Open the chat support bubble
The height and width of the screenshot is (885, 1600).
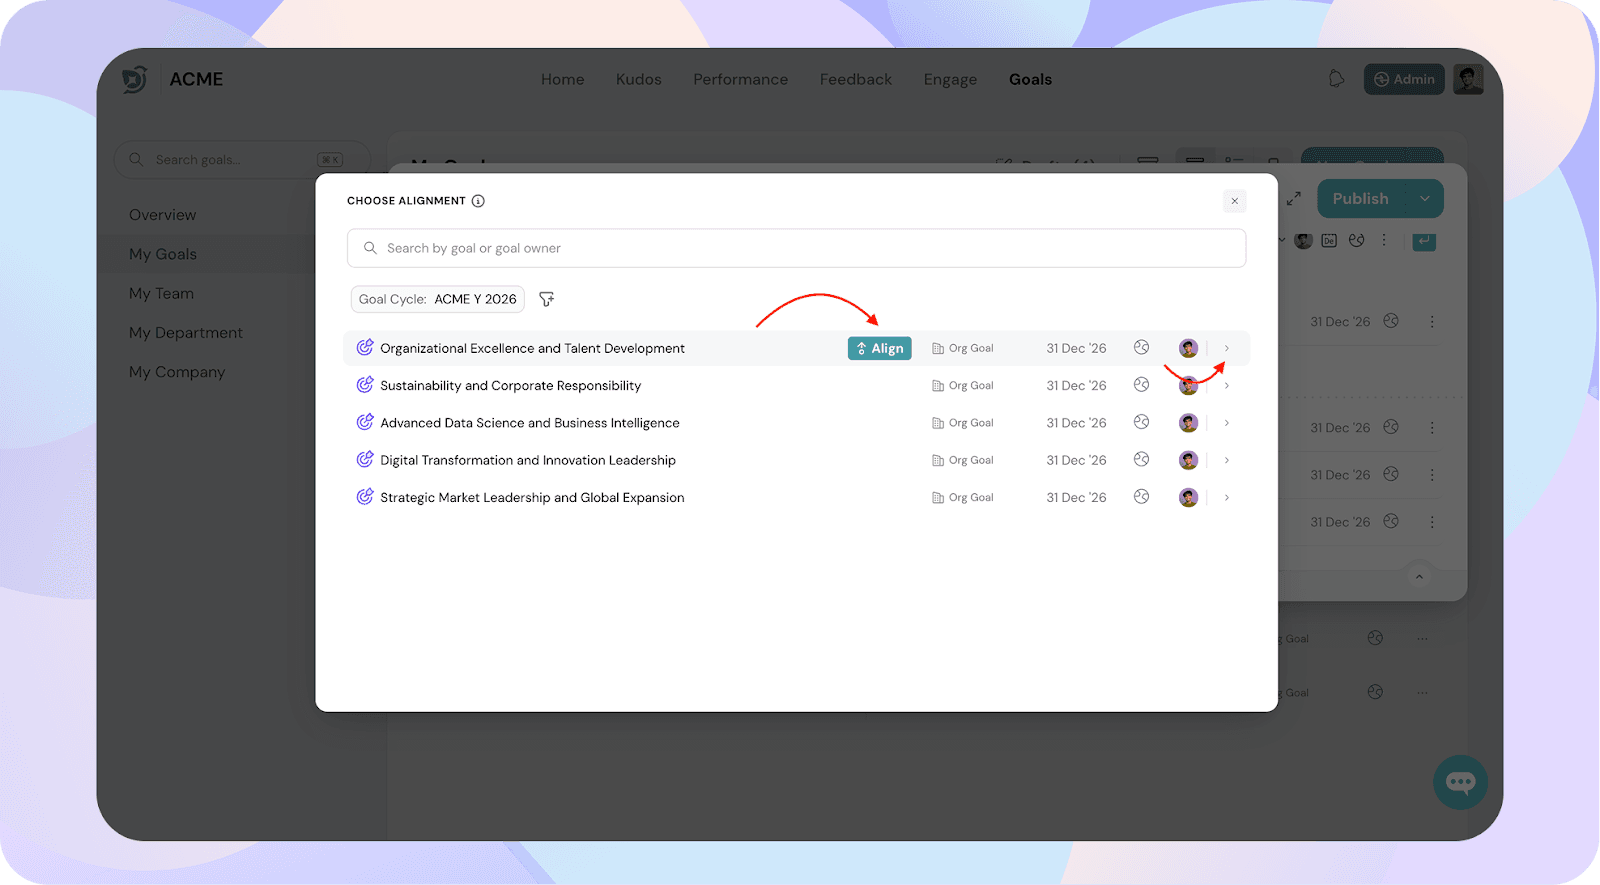click(1460, 782)
